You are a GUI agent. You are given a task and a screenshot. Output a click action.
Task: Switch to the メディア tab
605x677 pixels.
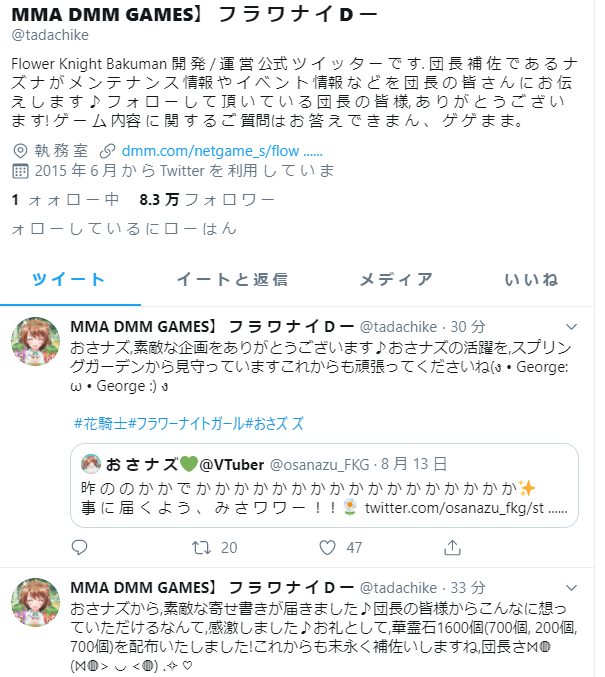click(x=396, y=279)
